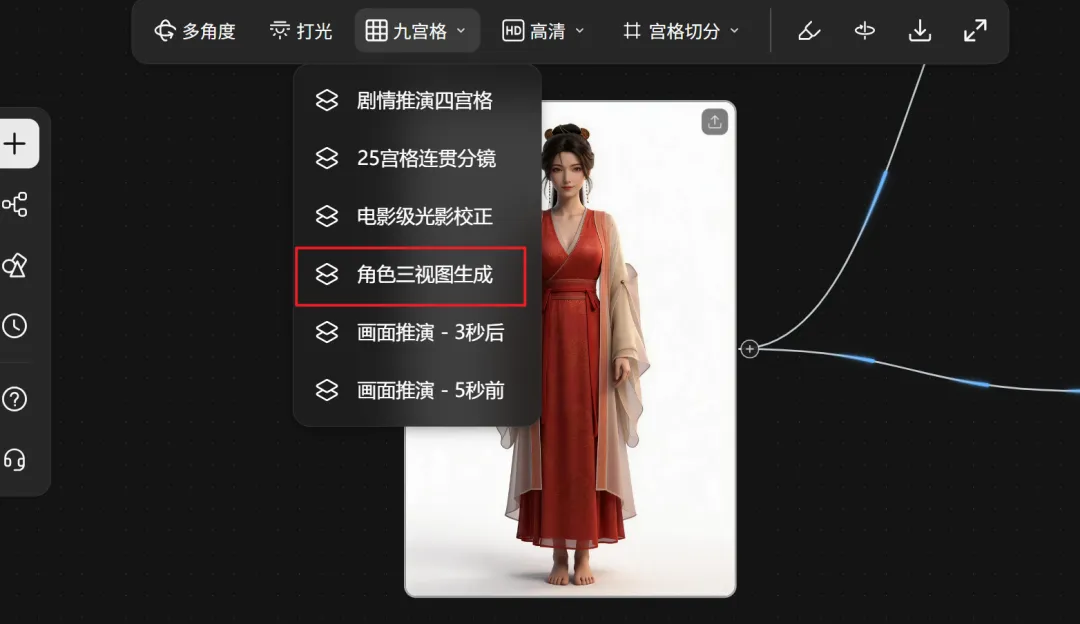Image resolution: width=1080 pixels, height=624 pixels.
Task: Download the image with the download icon
Action: [x=920, y=31]
